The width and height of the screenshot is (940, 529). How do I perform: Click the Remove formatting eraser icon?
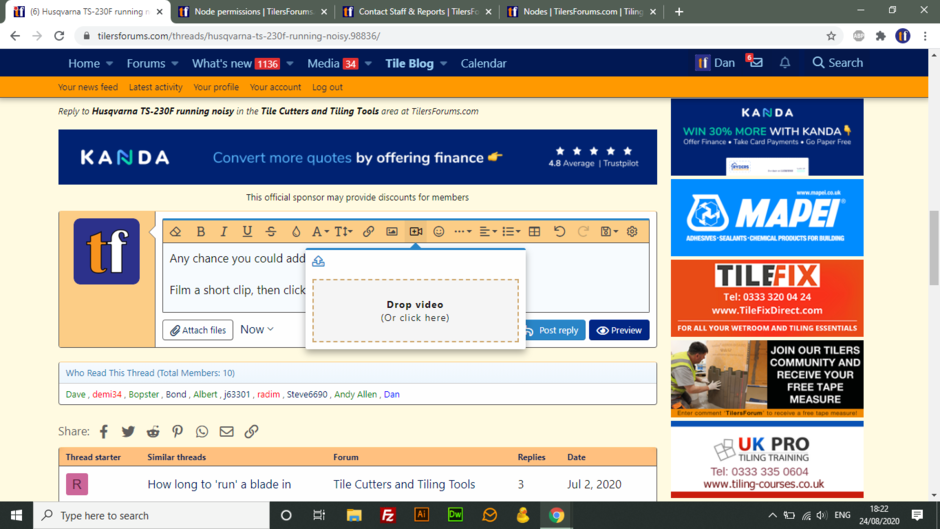[x=176, y=232]
